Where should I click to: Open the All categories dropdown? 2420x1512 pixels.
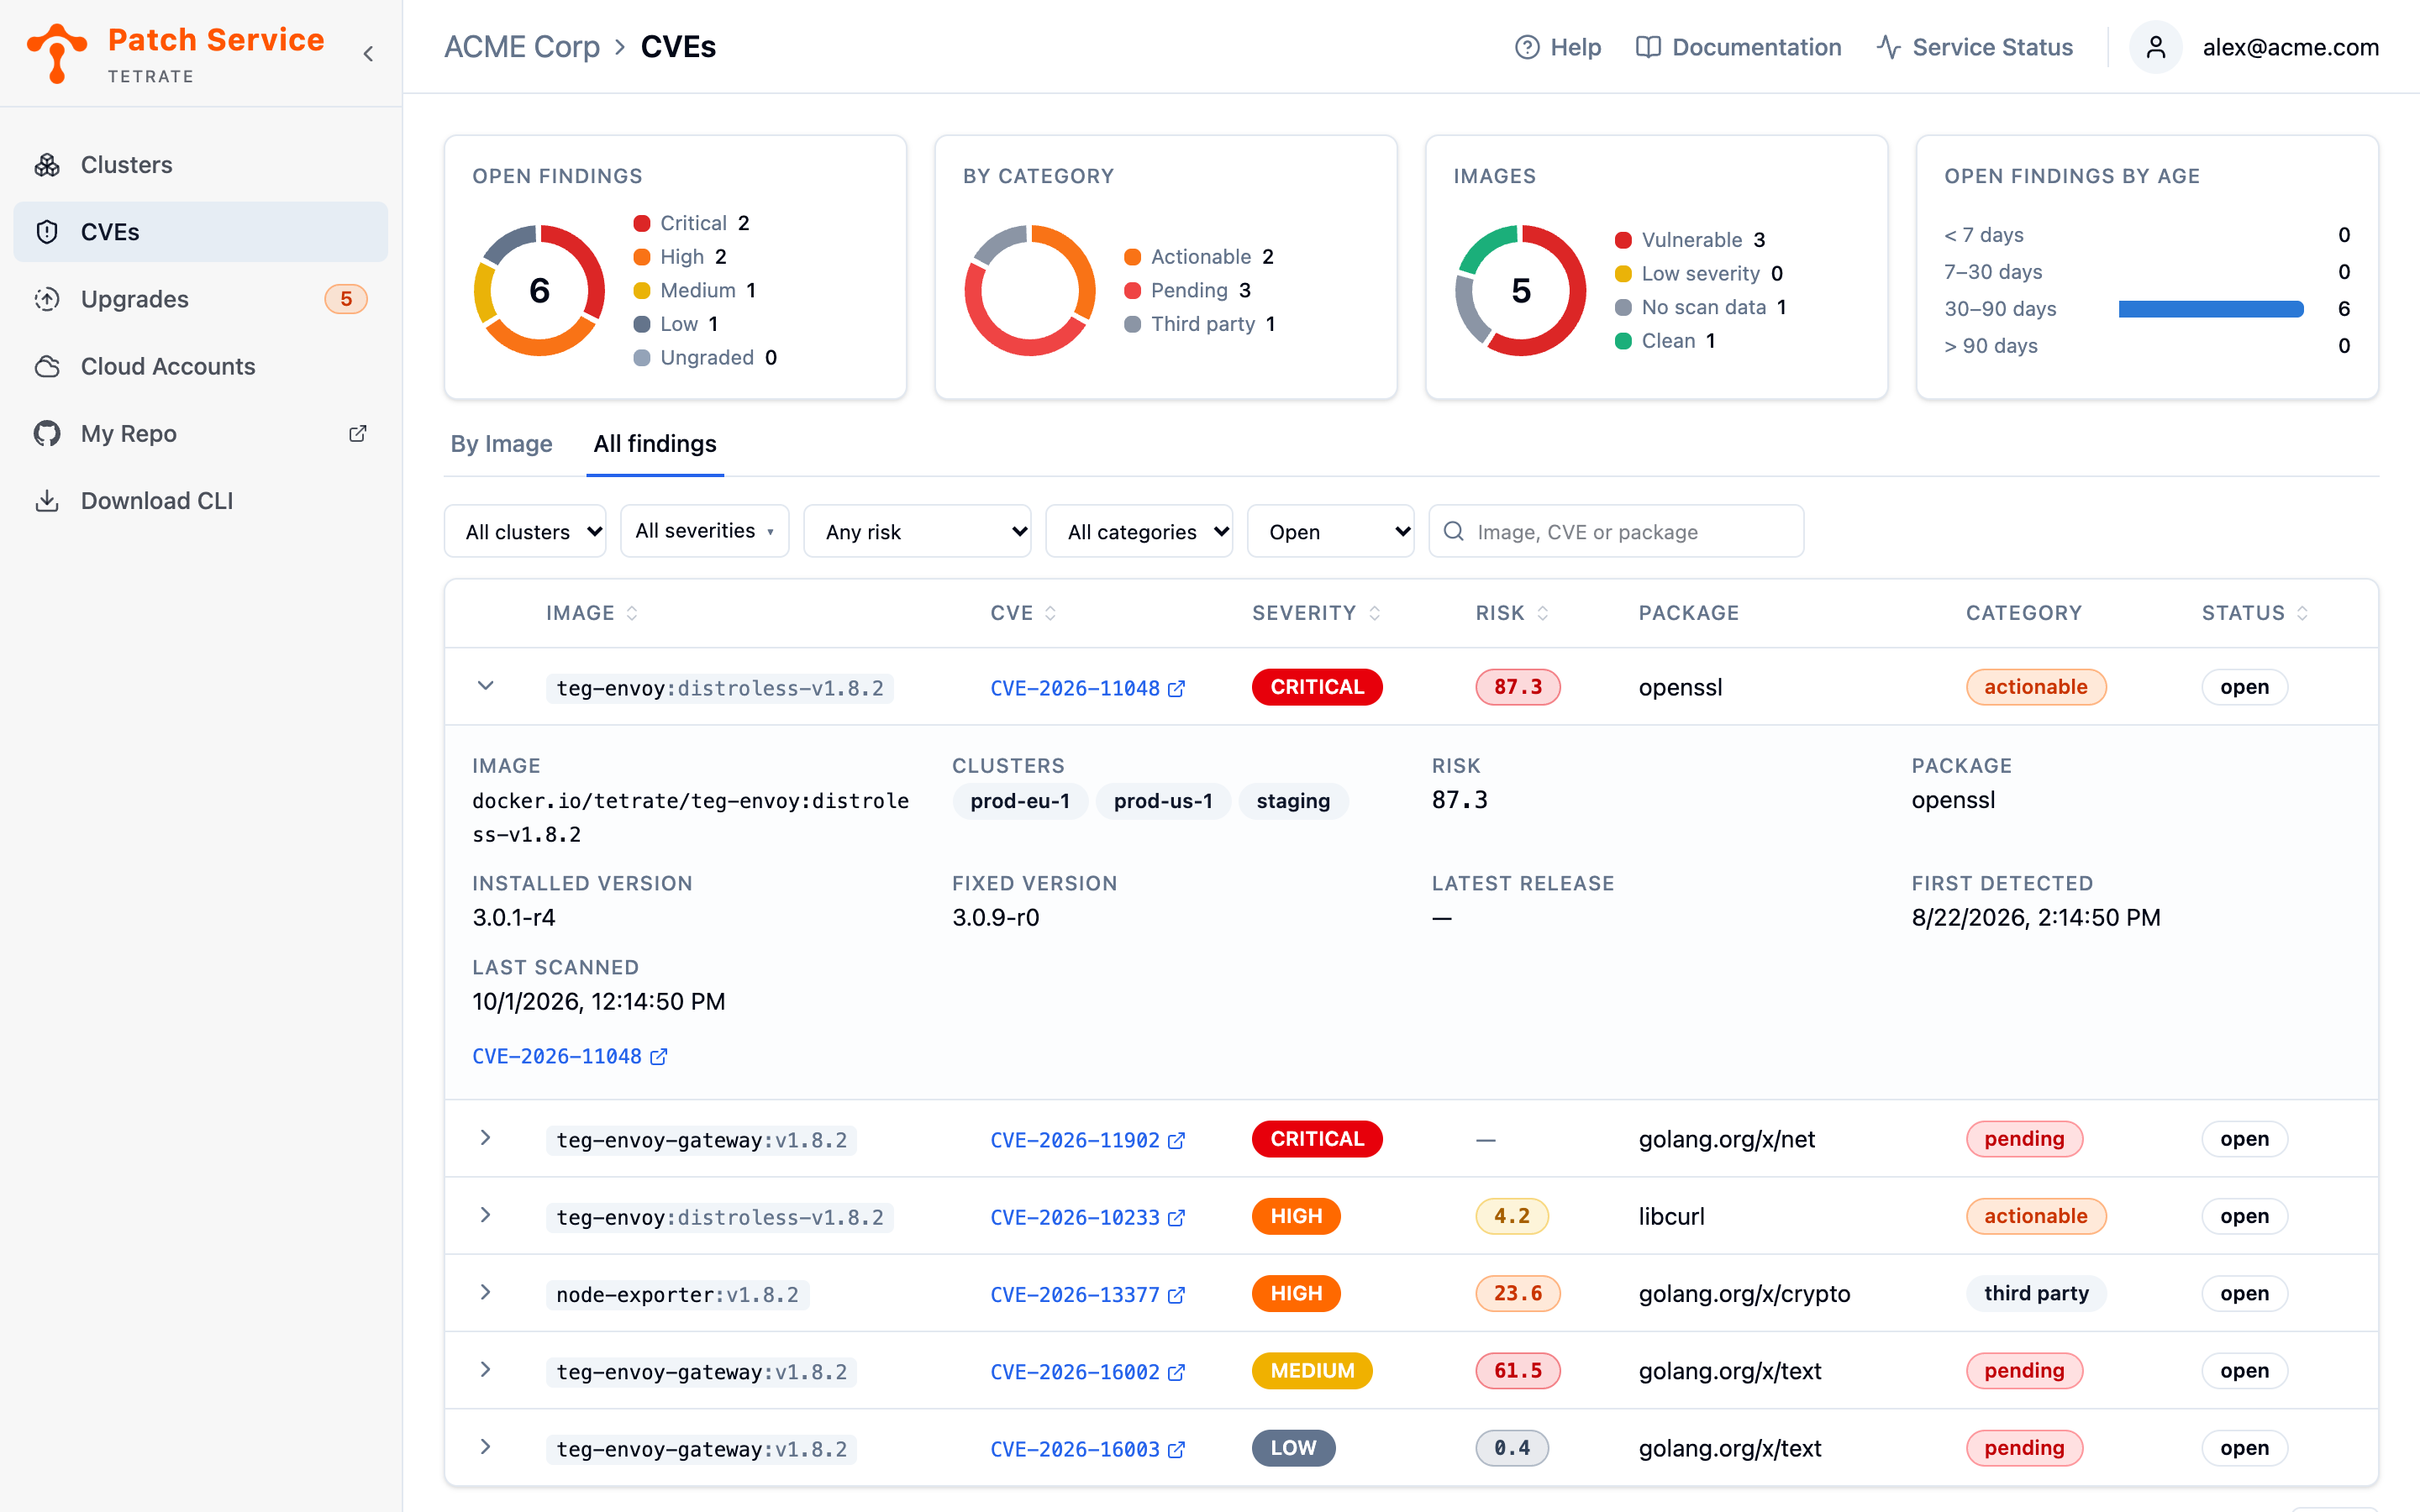click(1139, 531)
